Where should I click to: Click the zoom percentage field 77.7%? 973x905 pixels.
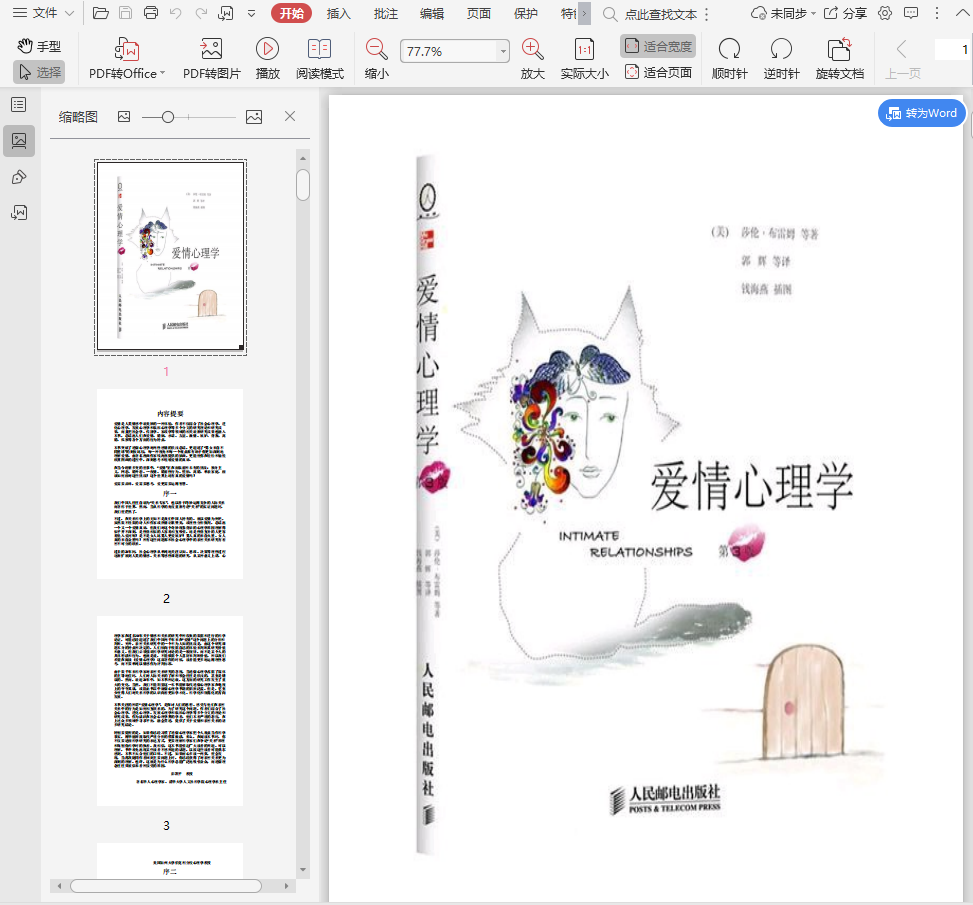(x=449, y=52)
